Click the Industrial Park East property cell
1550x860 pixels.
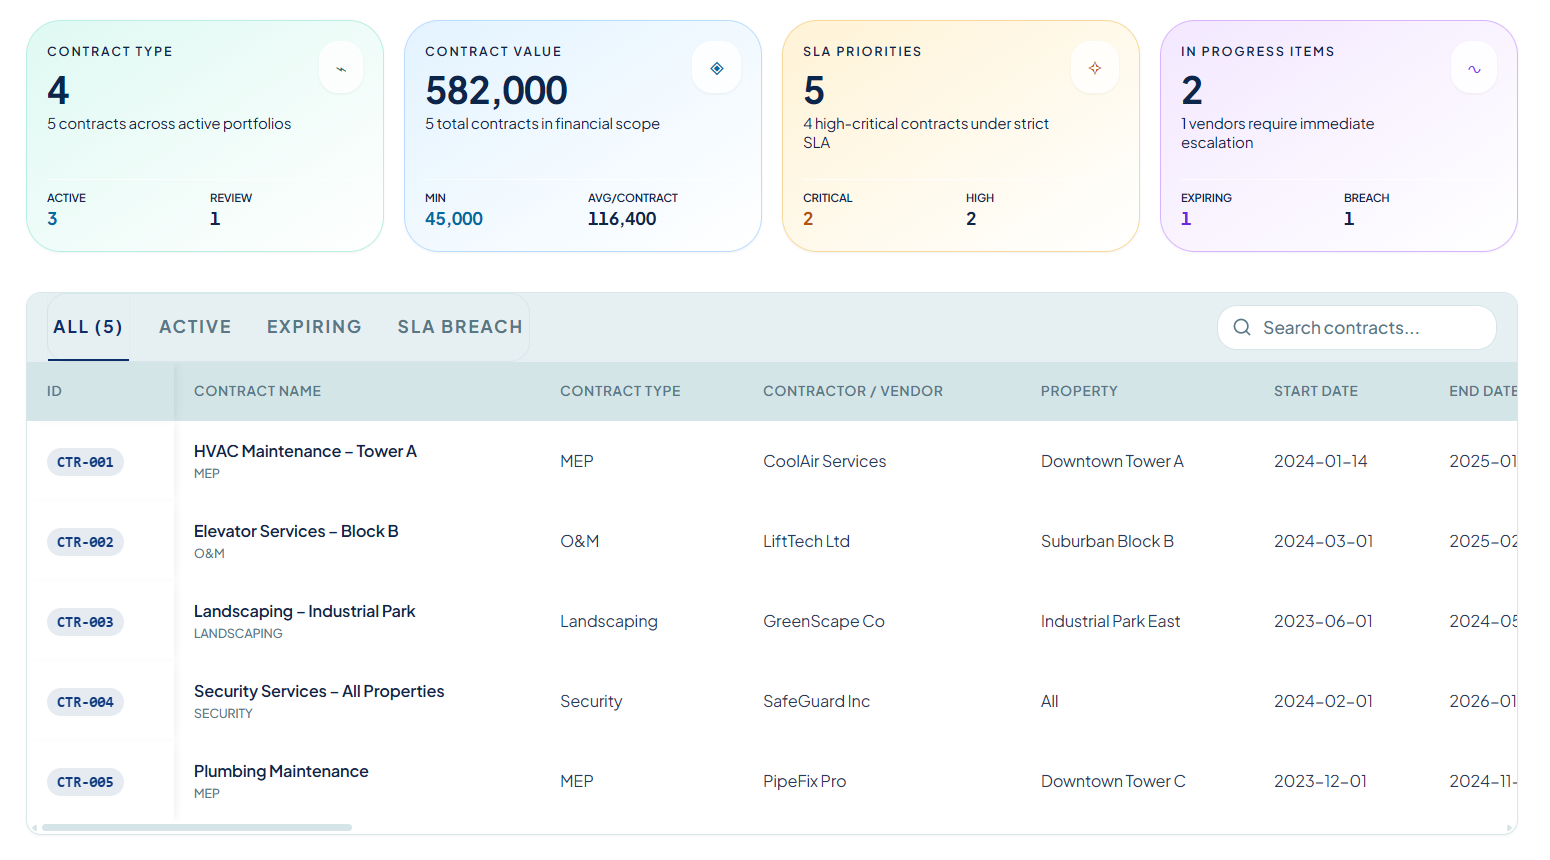(x=1110, y=621)
